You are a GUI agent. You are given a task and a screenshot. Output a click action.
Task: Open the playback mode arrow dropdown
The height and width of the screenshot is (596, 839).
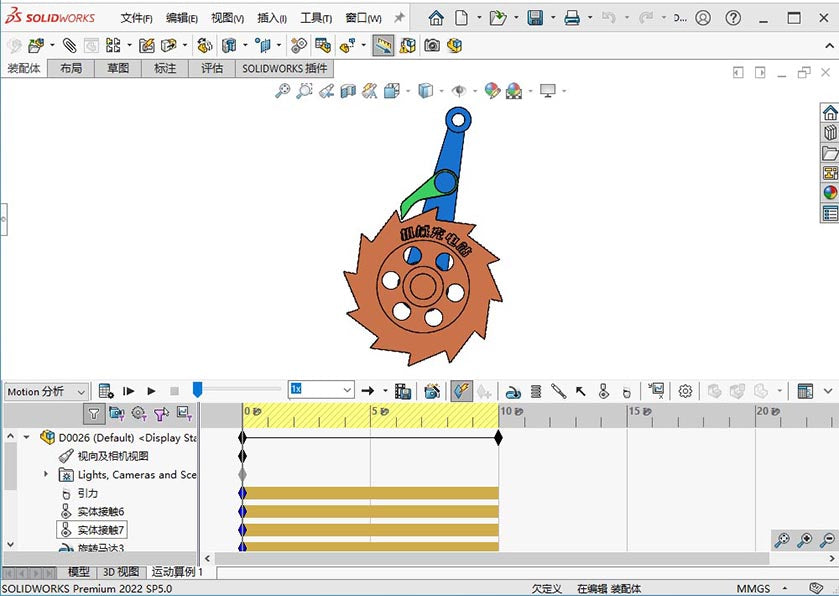point(385,391)
